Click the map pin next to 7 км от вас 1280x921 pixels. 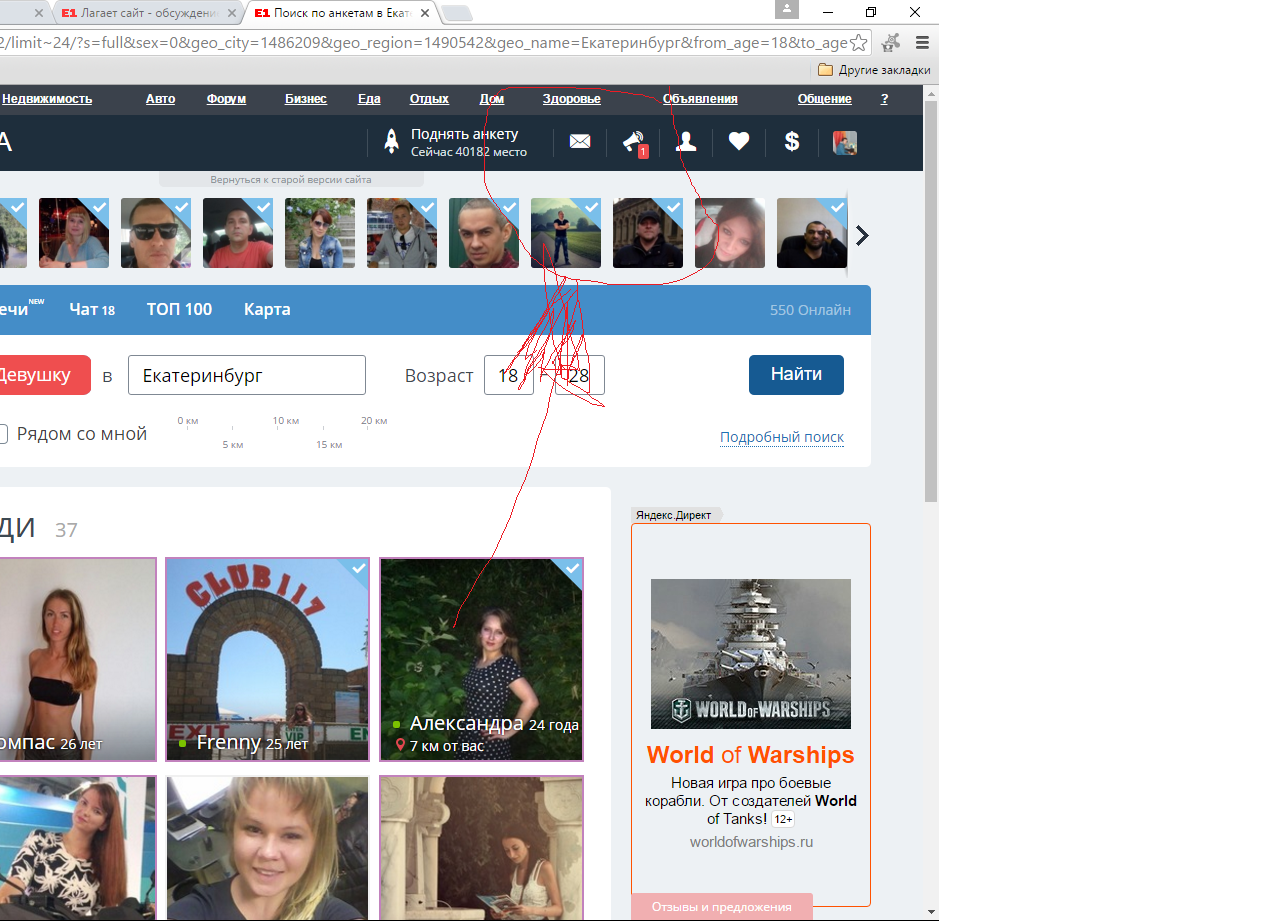click(400, 746)
